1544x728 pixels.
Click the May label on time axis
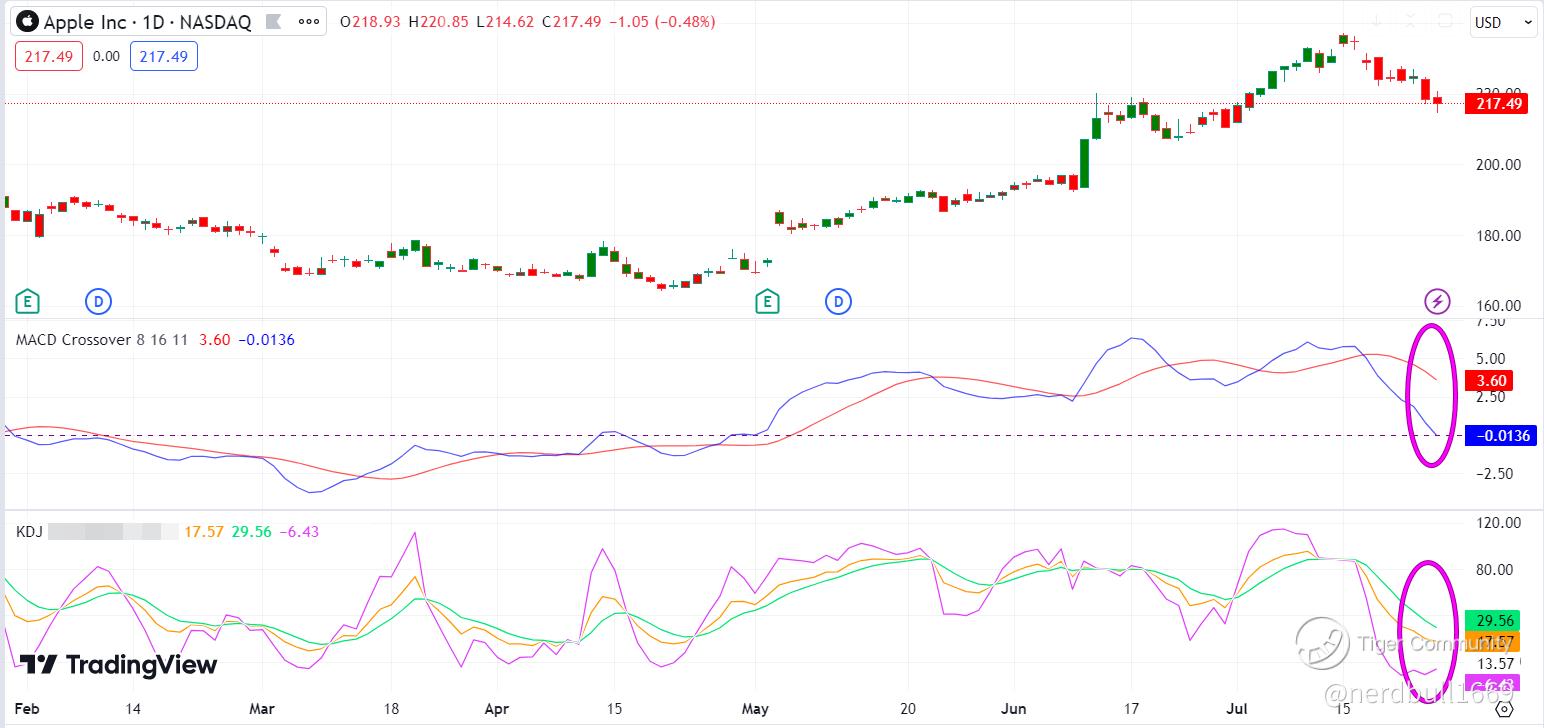coord(755,709)
